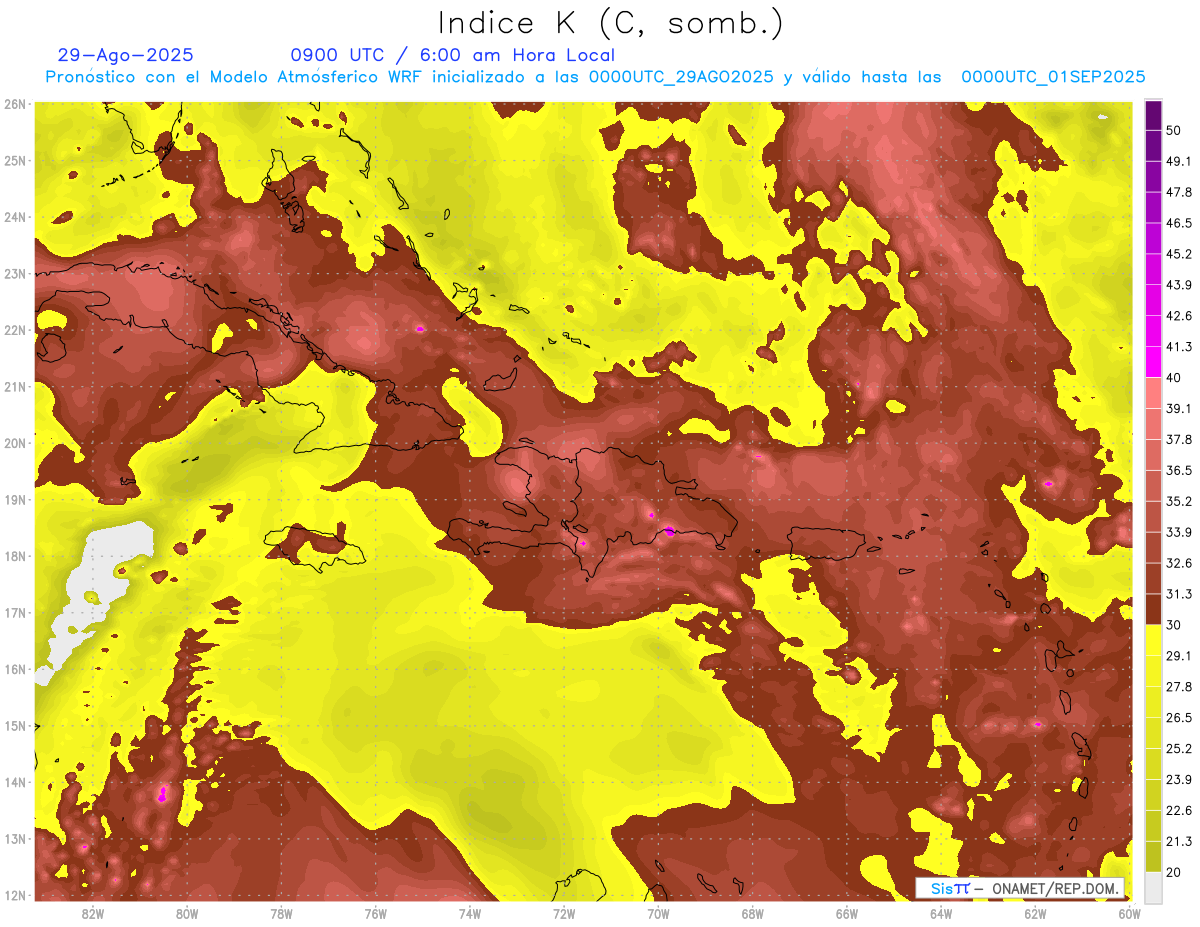Click the latitude label '12N'
This screenshot has height=927, width=1200.
click(x=15, y=895)
